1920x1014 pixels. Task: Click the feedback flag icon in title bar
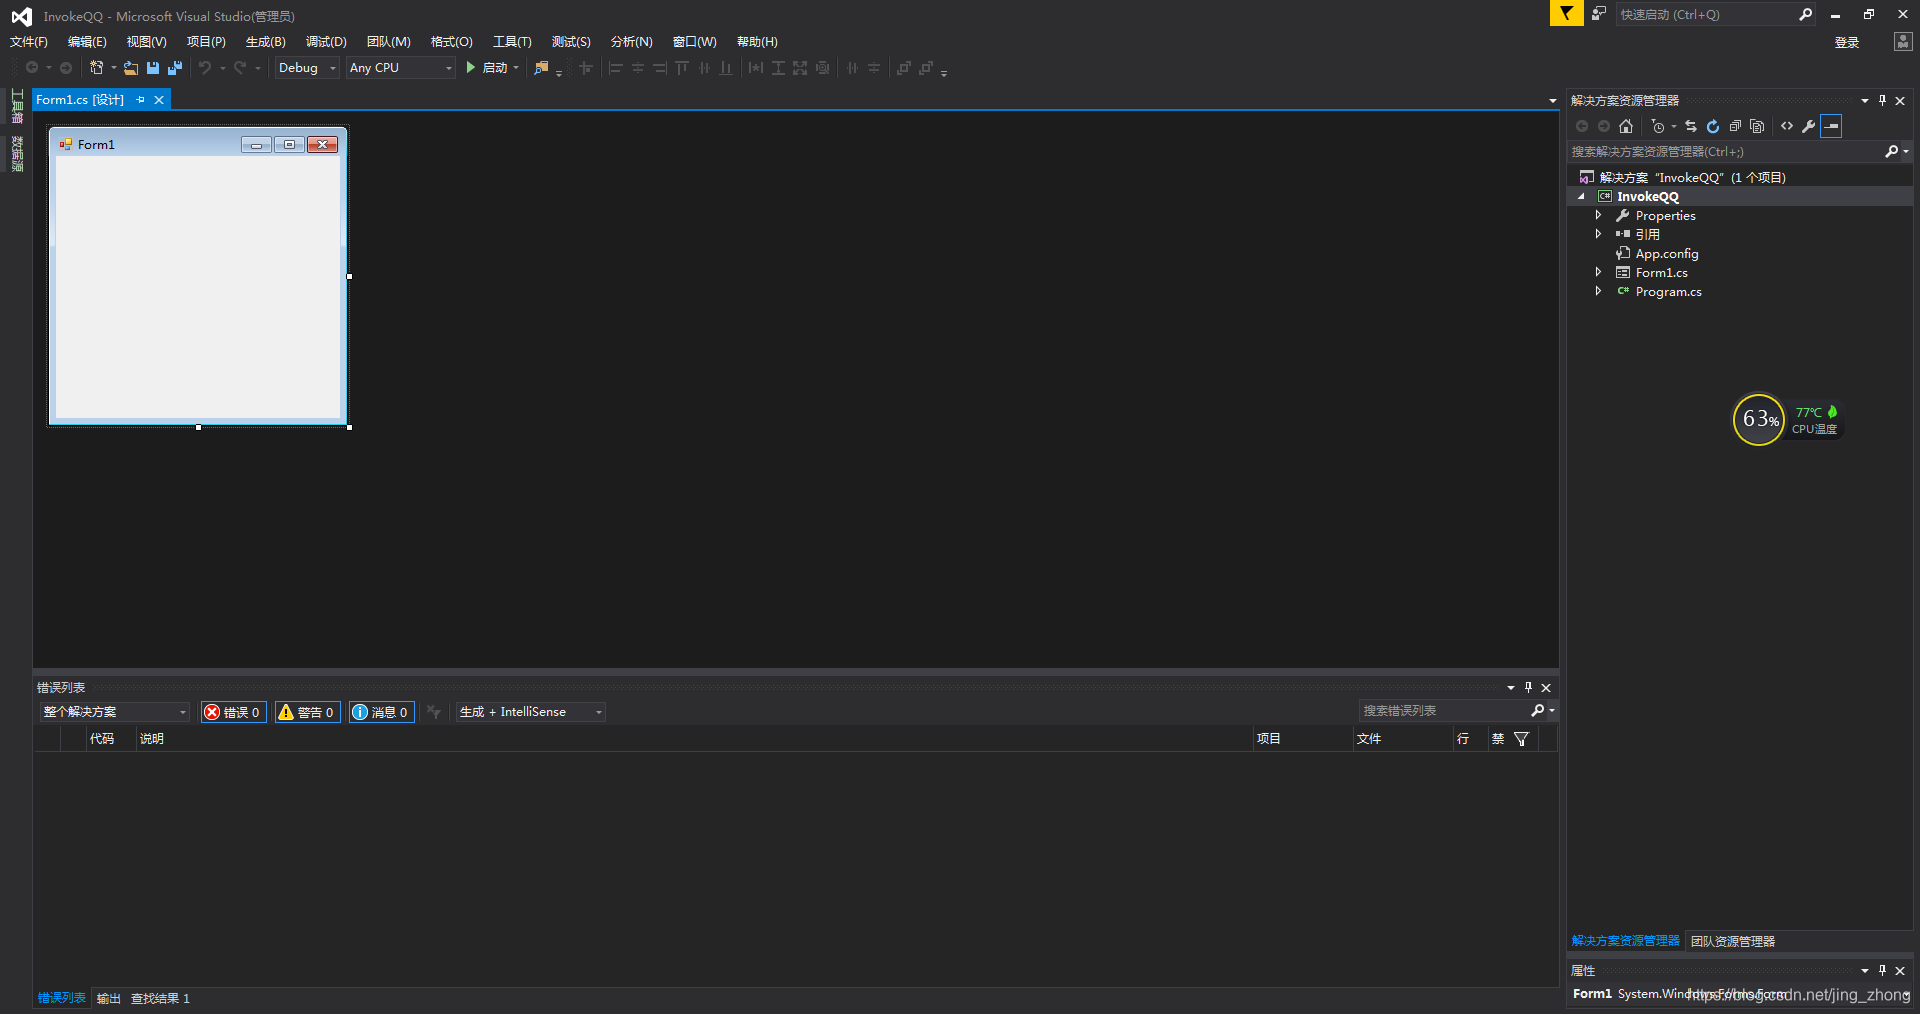click(1566, 14)
